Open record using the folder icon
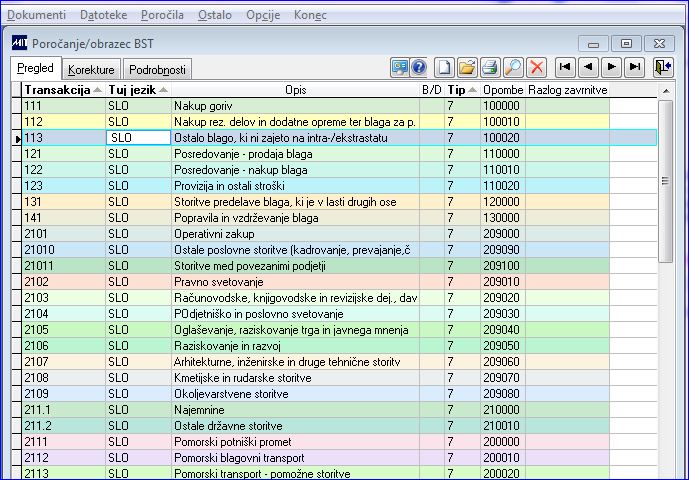The height and width of the screenshot is (480, 689). [x=467, y=68]
